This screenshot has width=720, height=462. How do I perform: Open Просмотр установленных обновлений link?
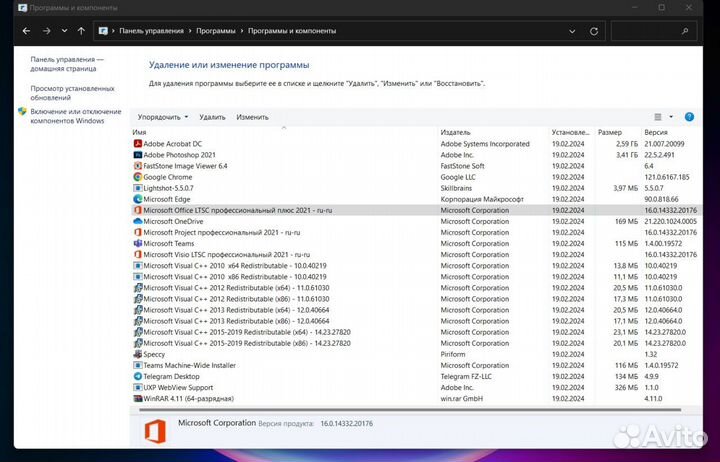(x=68, y=93)
